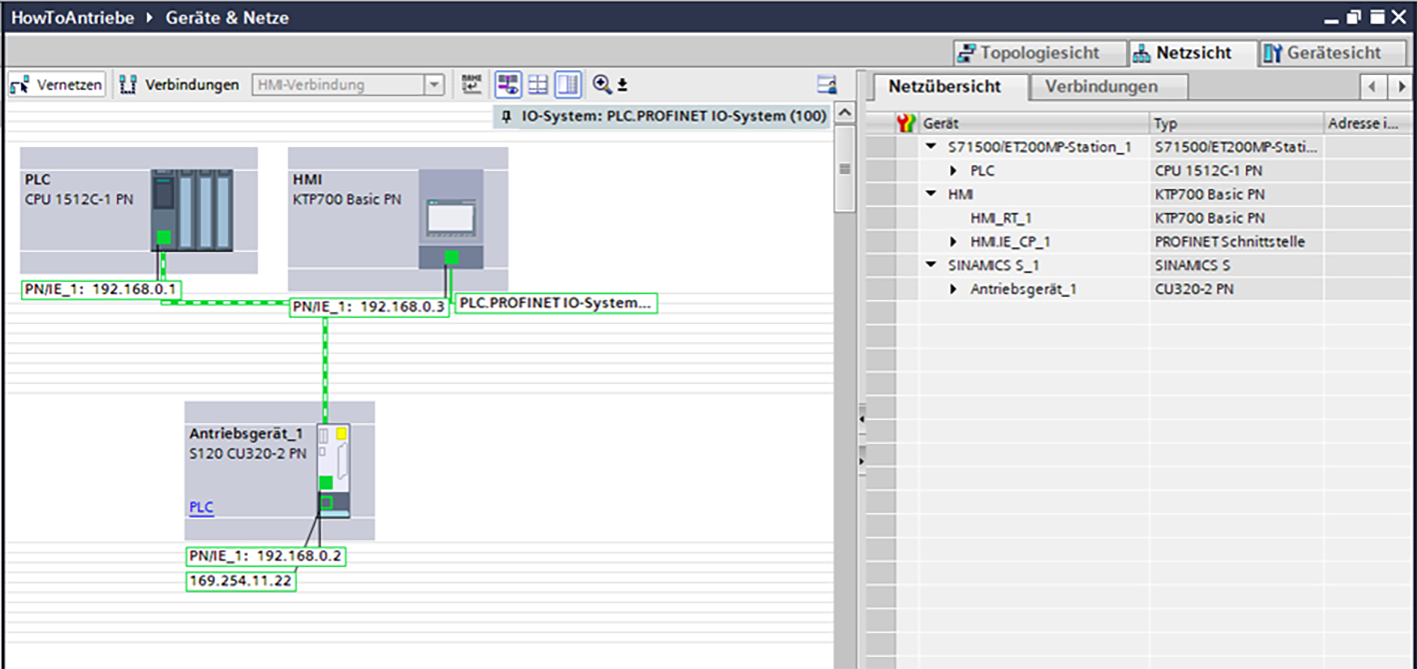
Task: Click the upper splitter collapse arrow
Action: click(861, 420)
